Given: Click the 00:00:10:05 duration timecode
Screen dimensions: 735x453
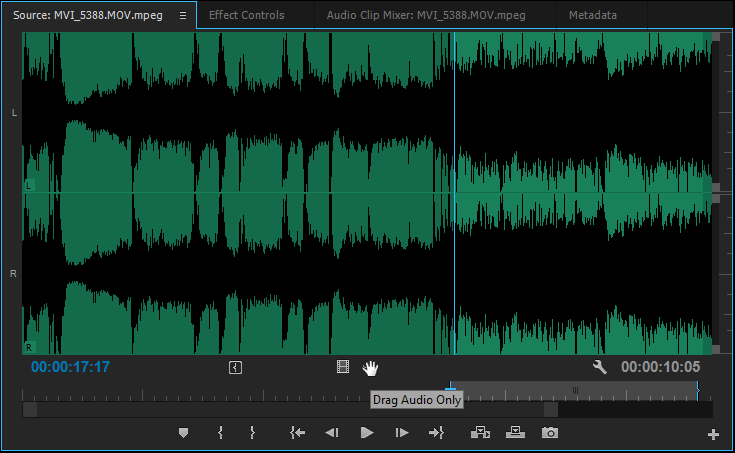Looking at the screenshot, I should 660,367.
